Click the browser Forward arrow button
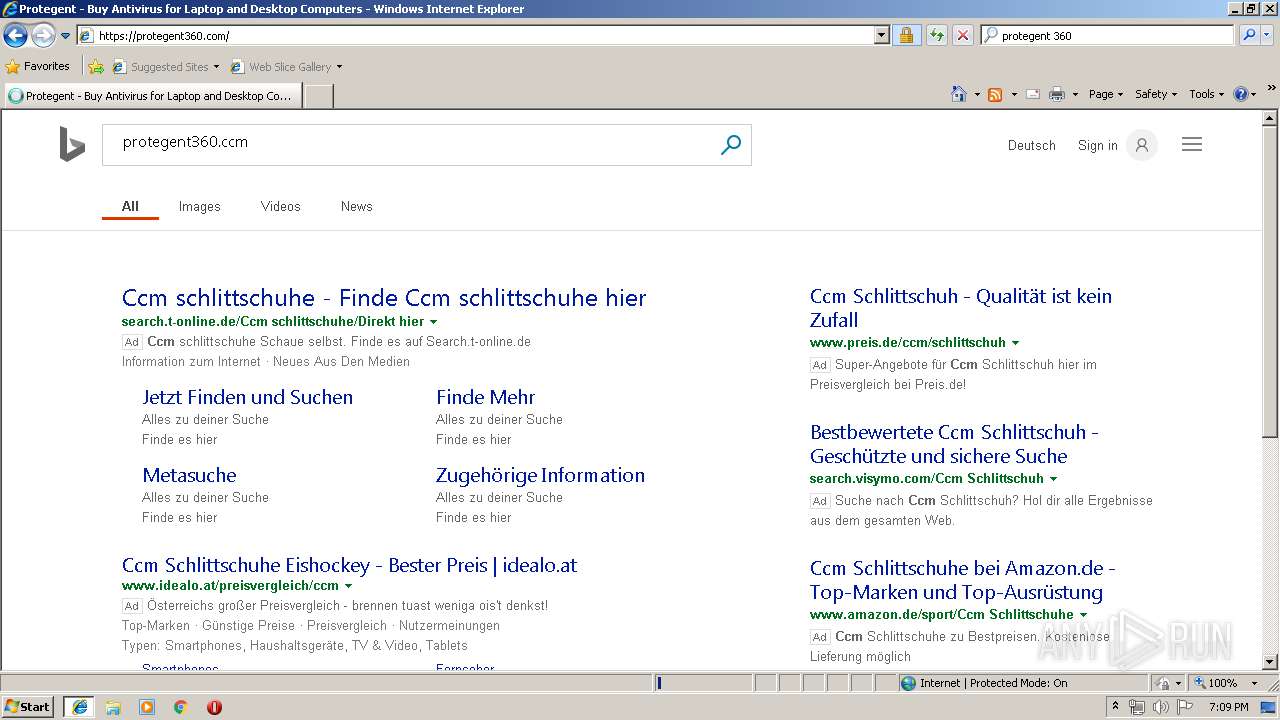The image size is (1280, 720). (43, 35)
